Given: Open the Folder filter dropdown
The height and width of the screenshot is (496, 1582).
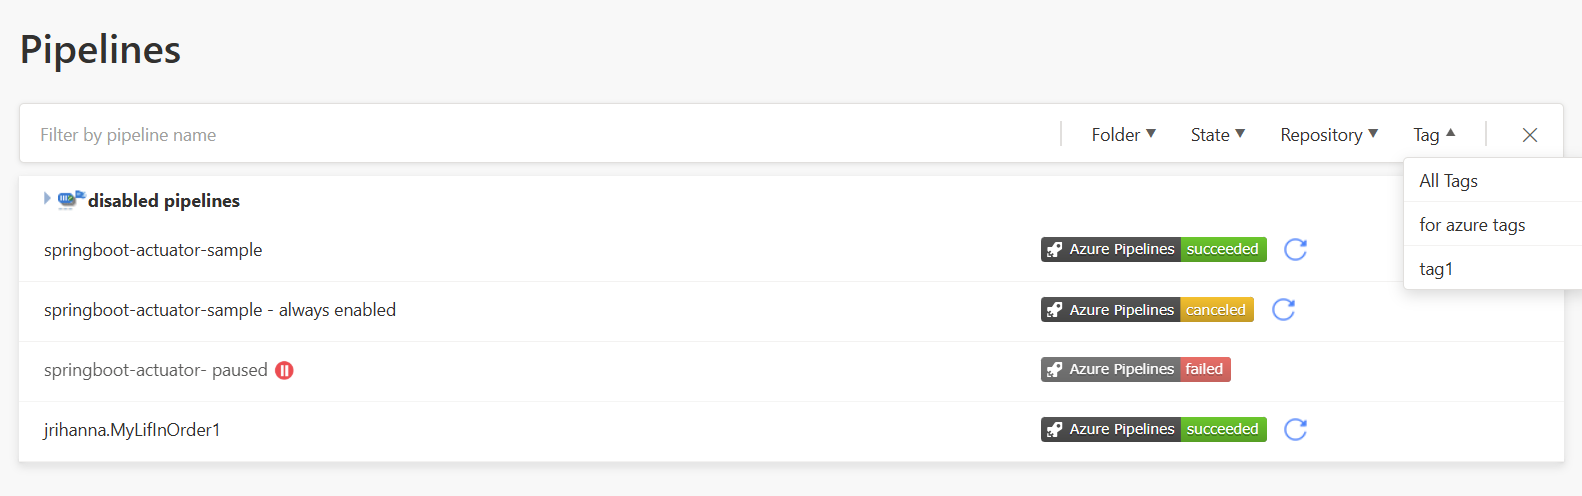Looking at the screenshot, I should tap(1123, 135).
